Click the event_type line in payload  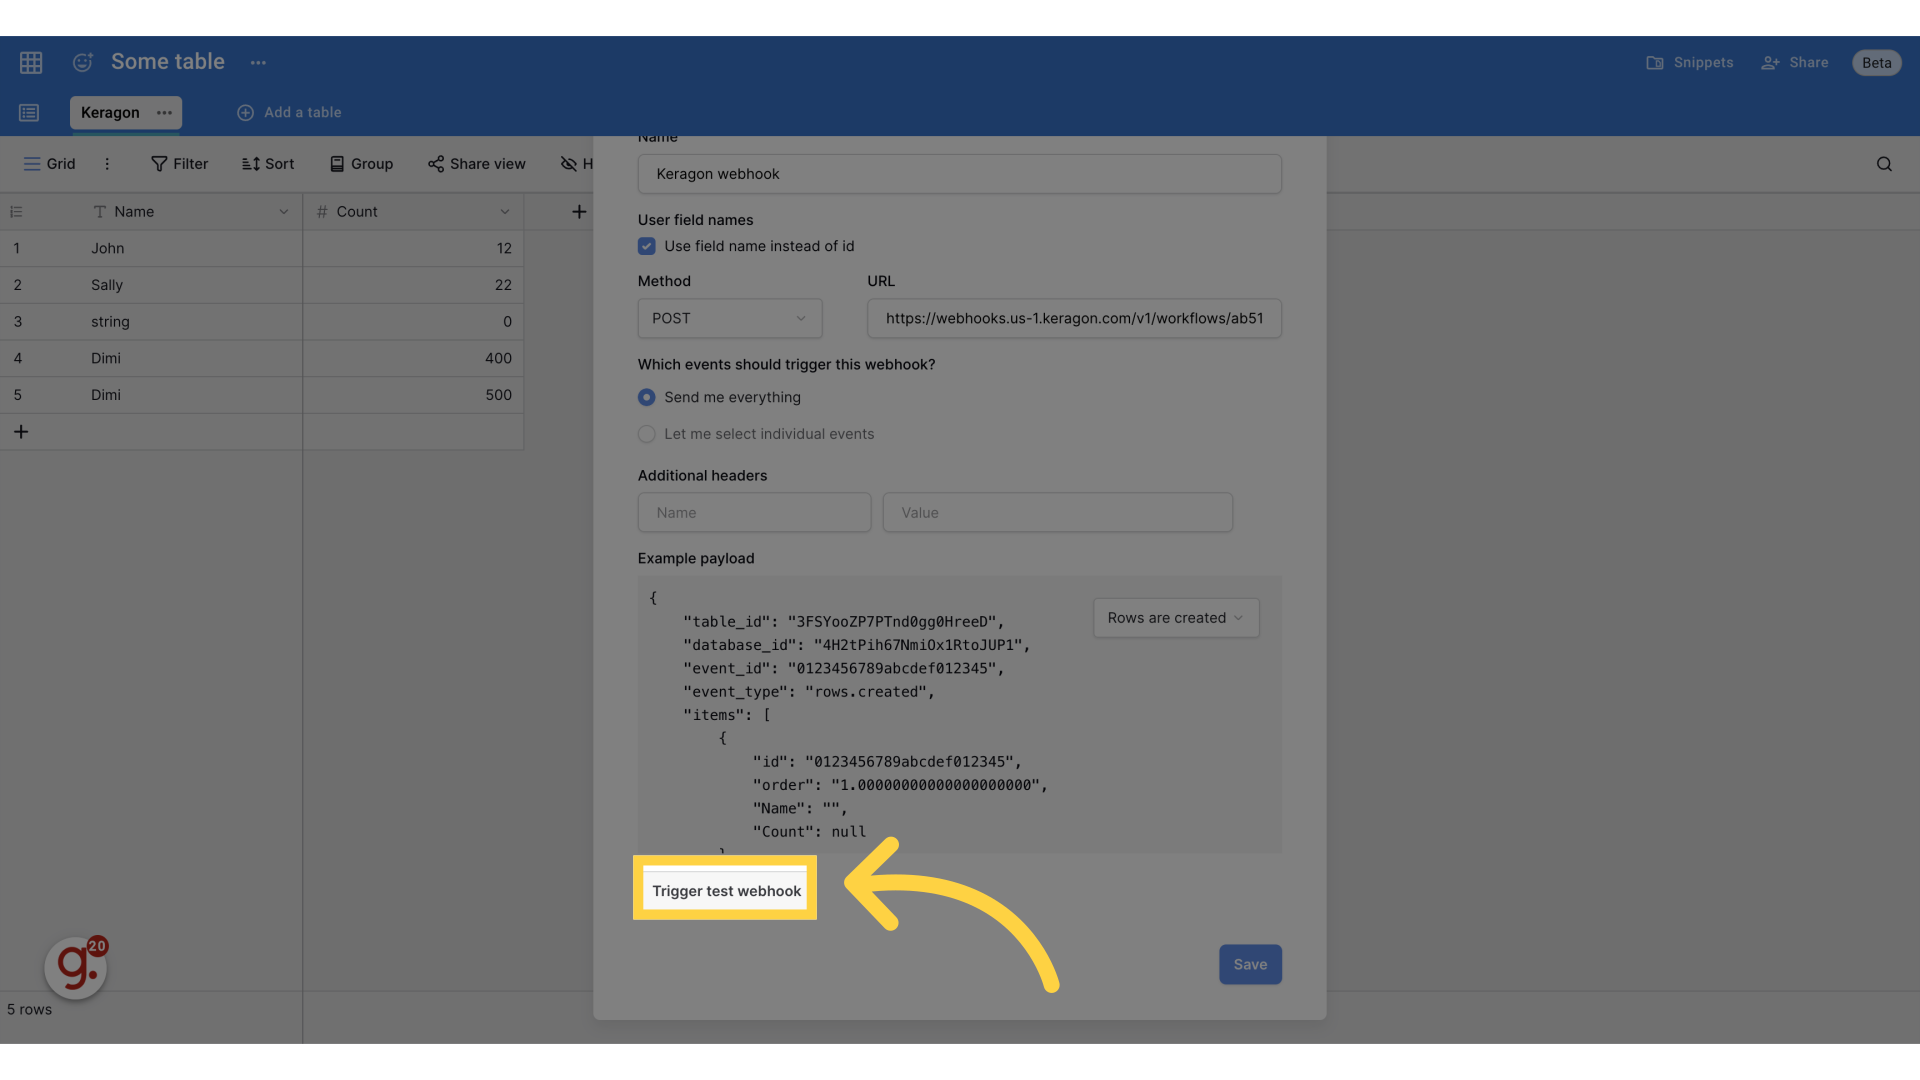(x=808, y=692)
